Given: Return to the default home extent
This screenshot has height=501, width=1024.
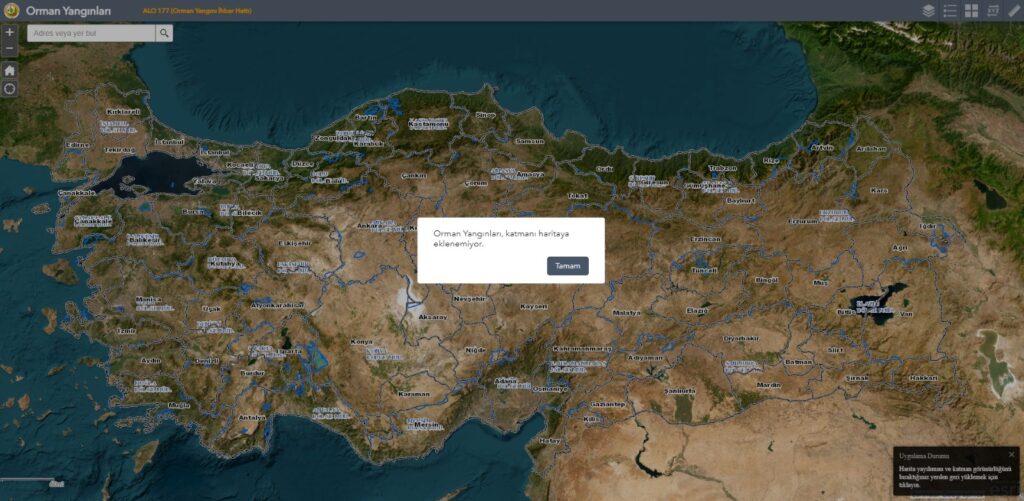Looking at the screenshot, I should click(x=9, y=70).
